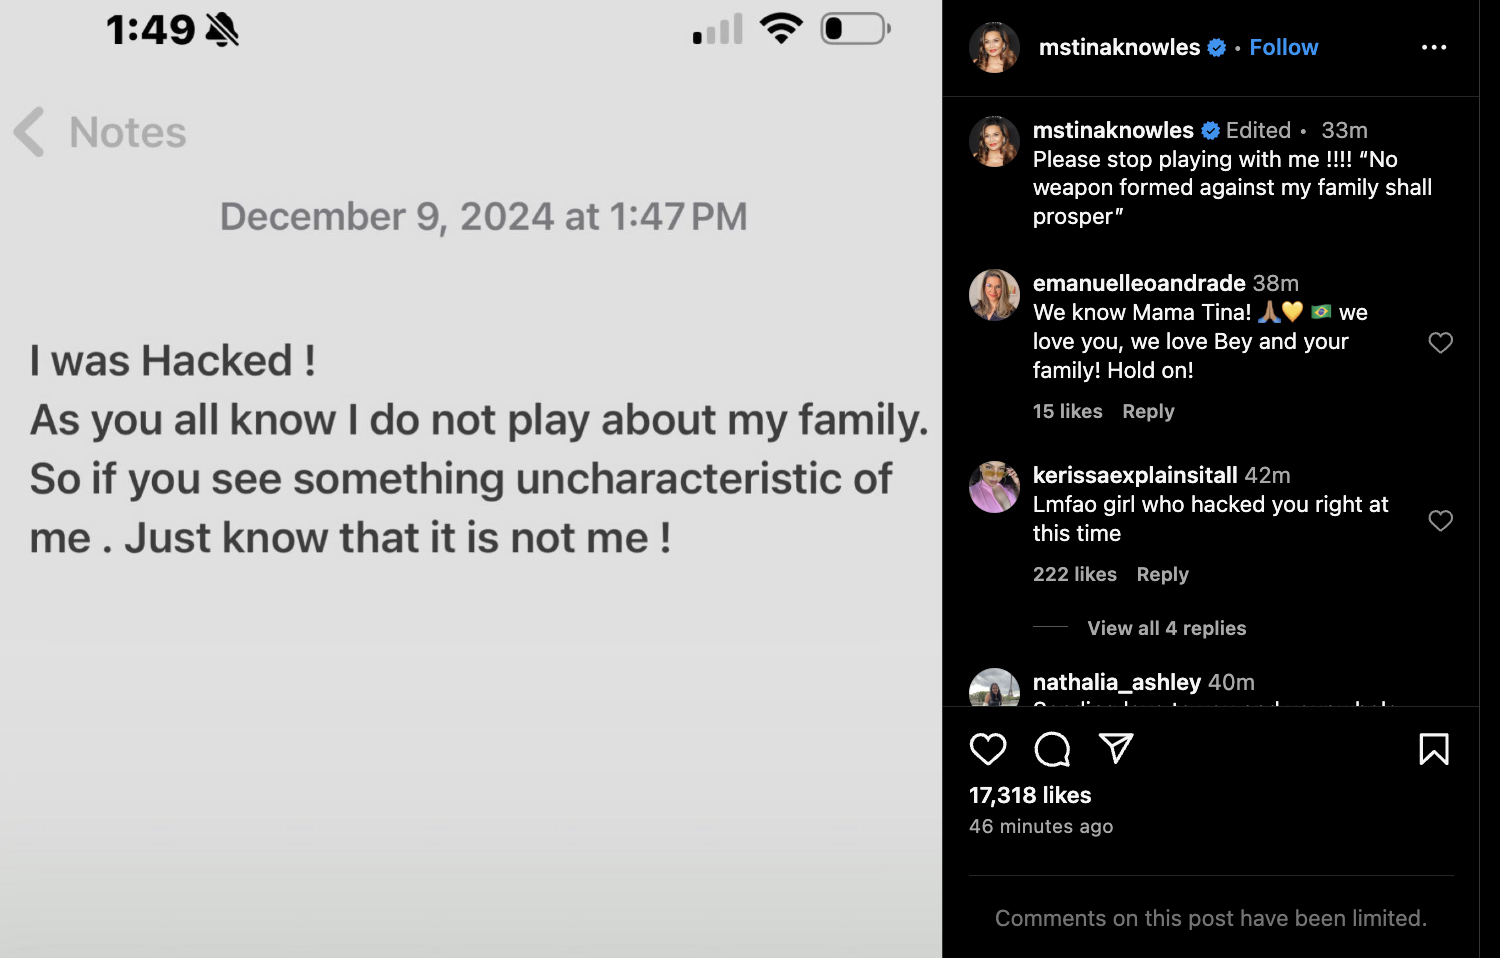Click the nathalia_ashley username
This screenshot has width=1500, height=958.
[1116, 682]
